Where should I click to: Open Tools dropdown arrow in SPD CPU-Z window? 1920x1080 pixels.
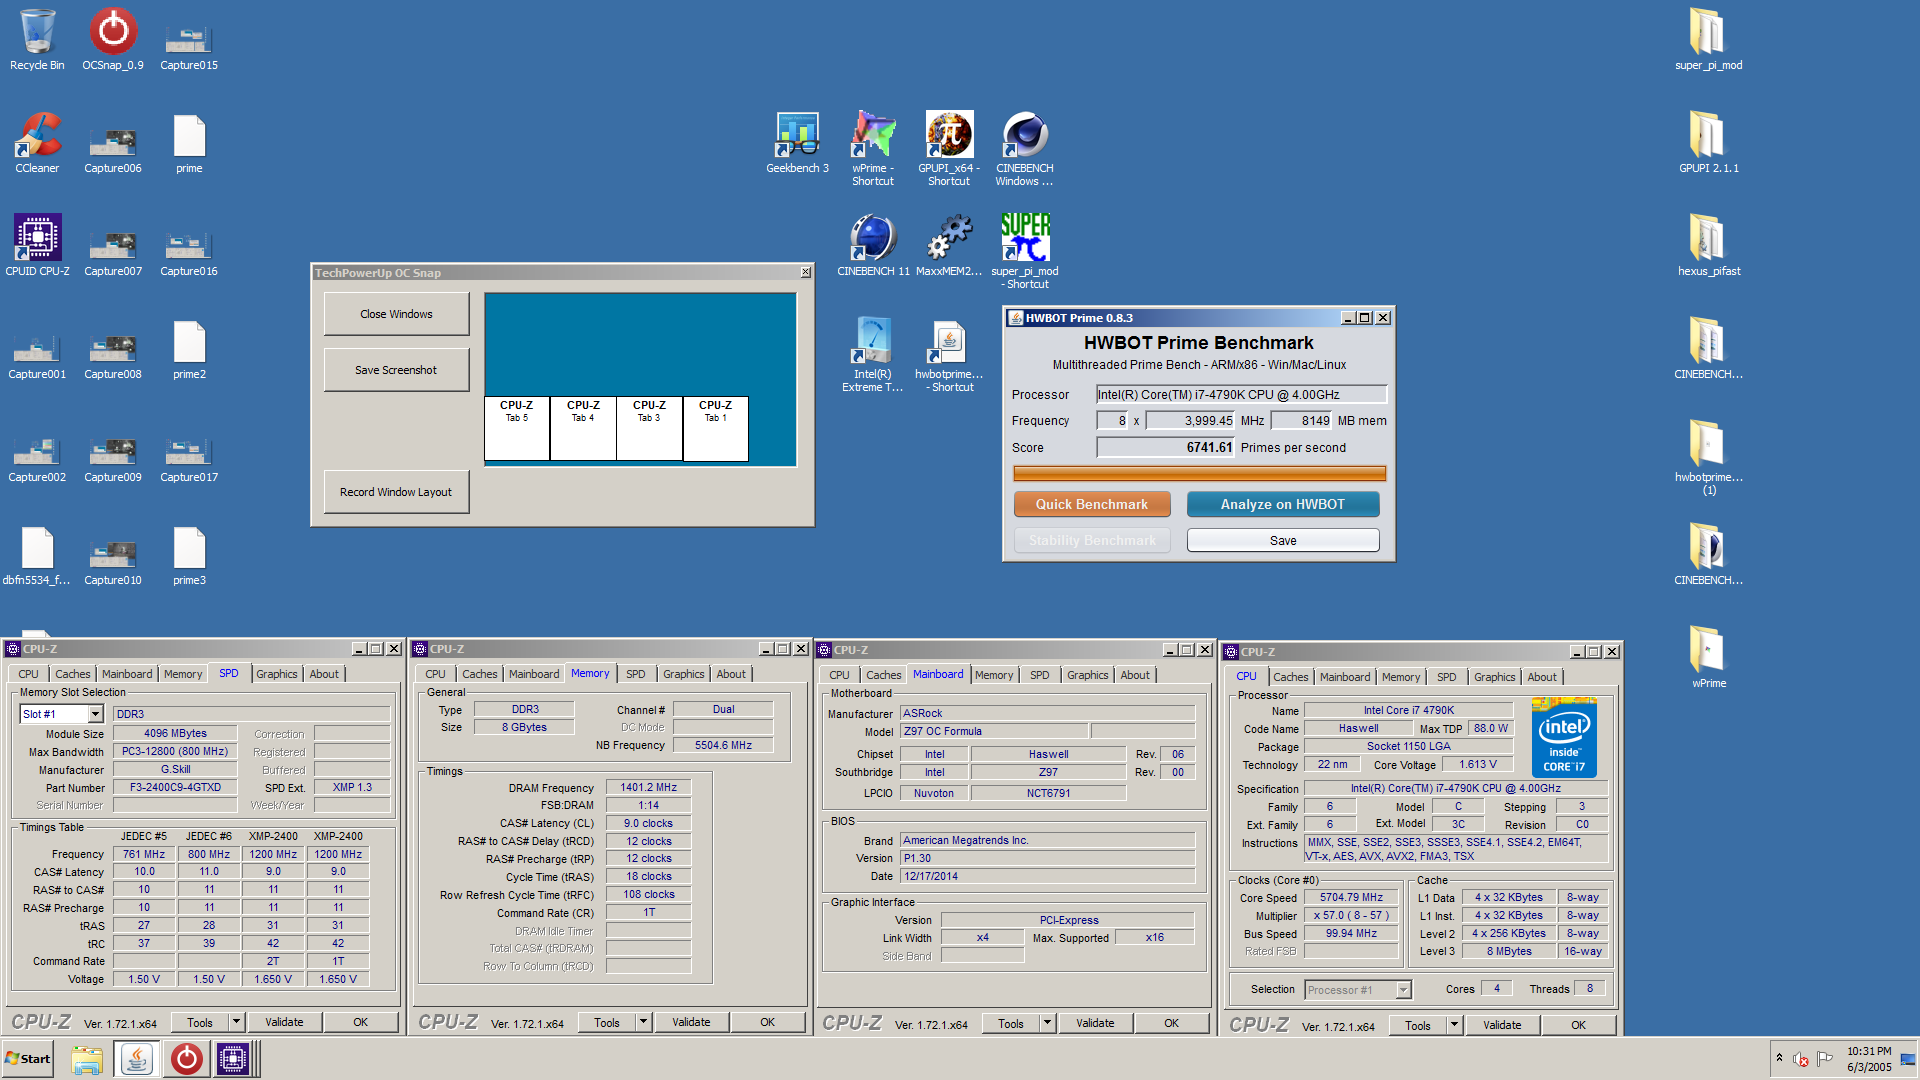pos(237,1022)
